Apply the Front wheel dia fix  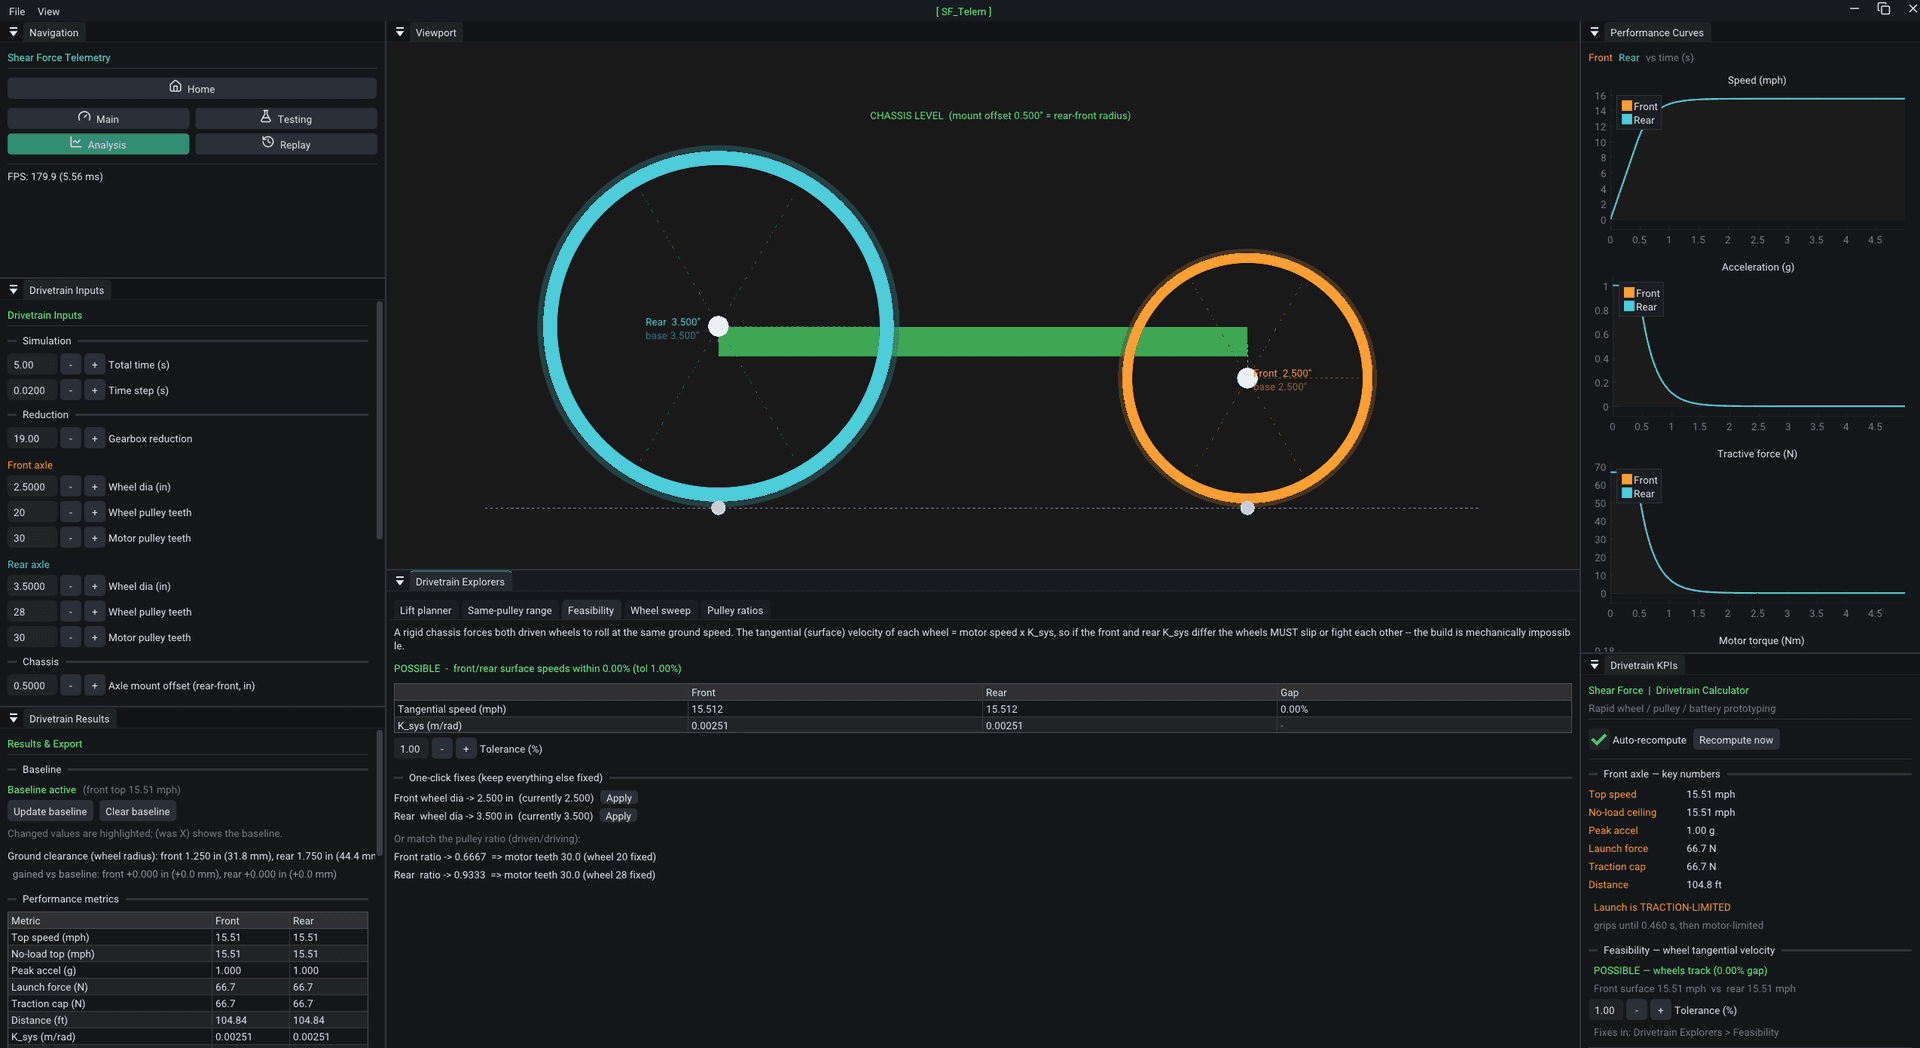pyautogui.click(x=619, y=798)
